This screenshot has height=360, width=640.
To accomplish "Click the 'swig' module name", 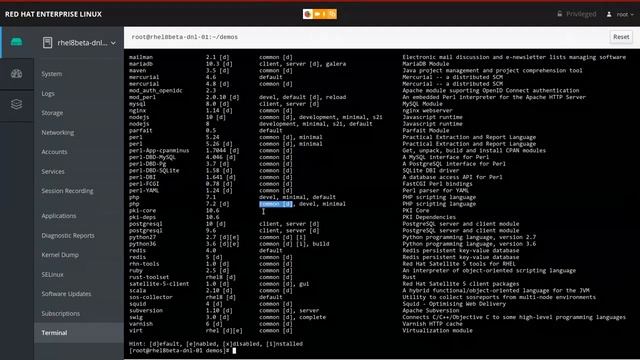I will [136, 317].
